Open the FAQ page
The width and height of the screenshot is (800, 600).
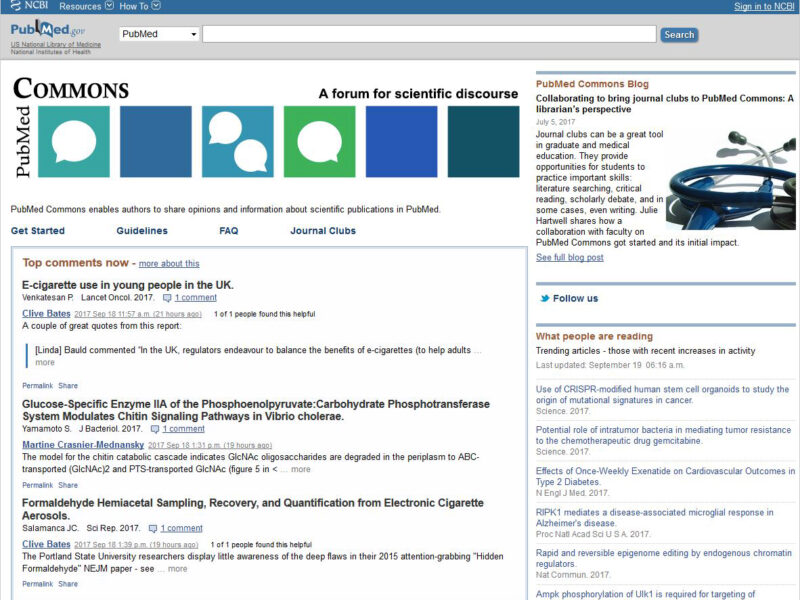click(229, 231)
